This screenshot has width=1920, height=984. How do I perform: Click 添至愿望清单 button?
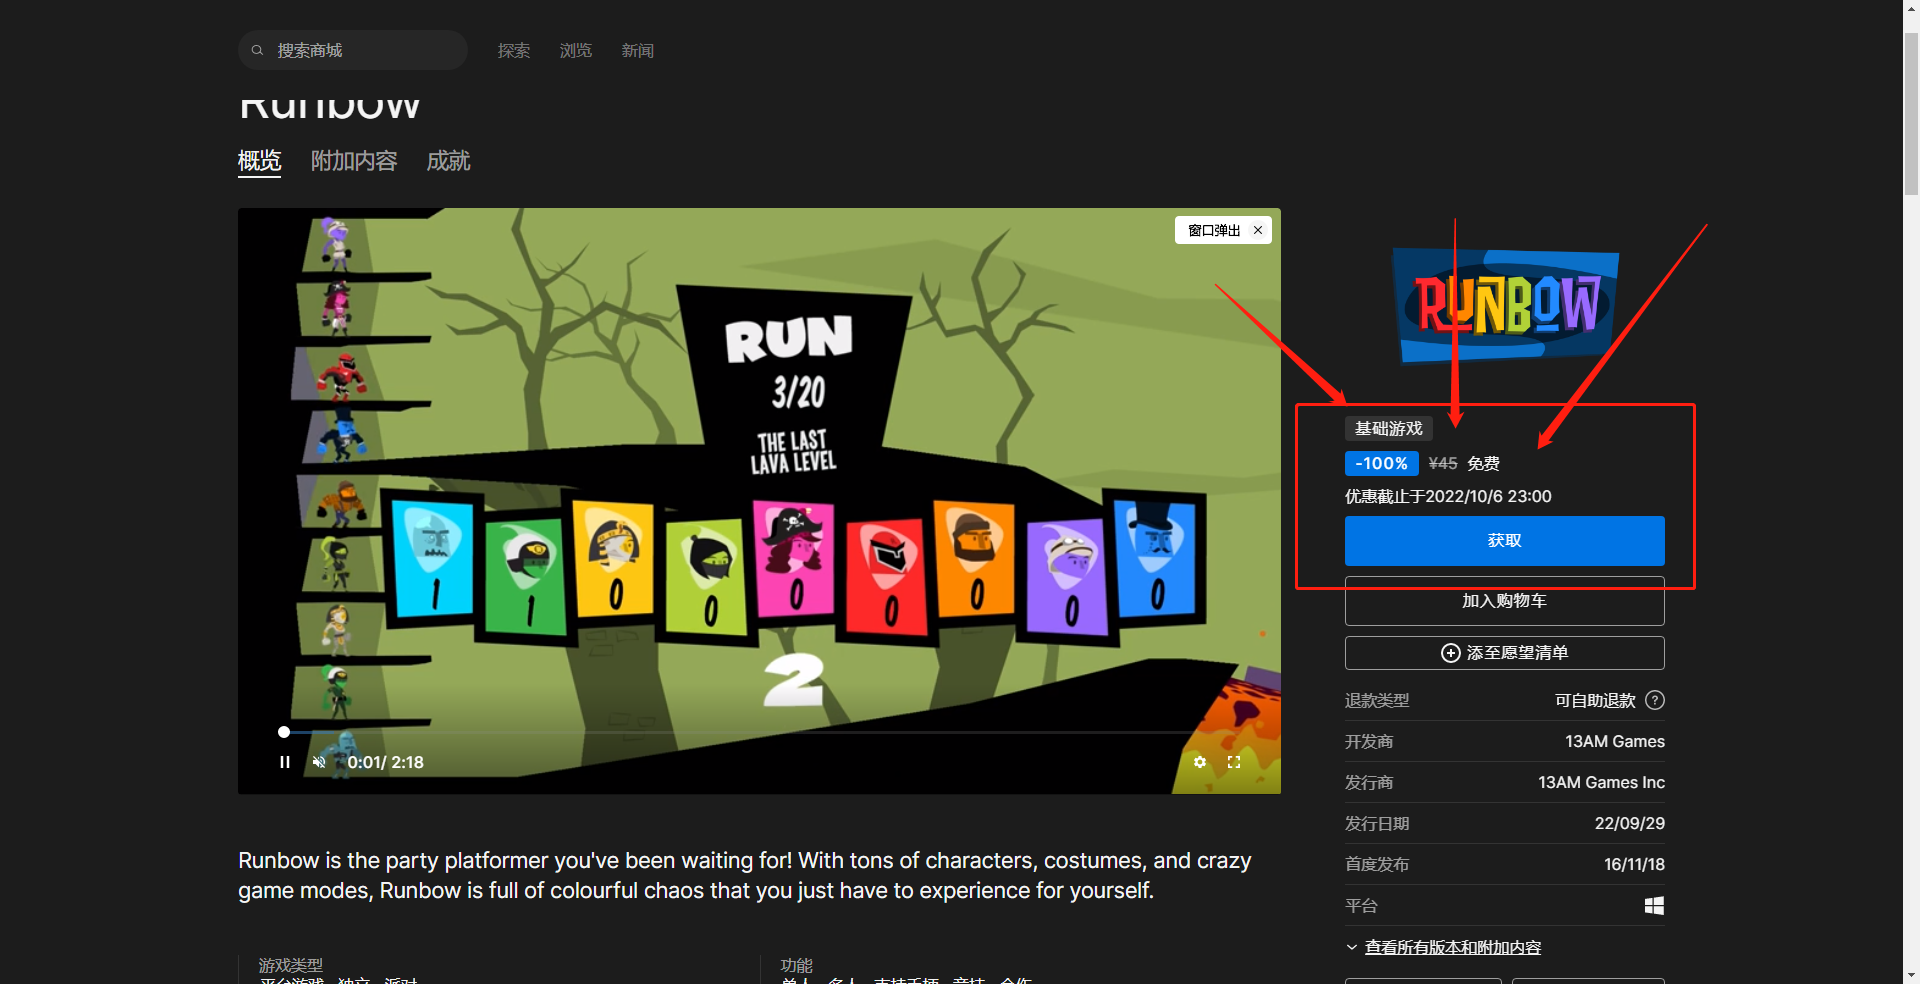(1505, 653)
